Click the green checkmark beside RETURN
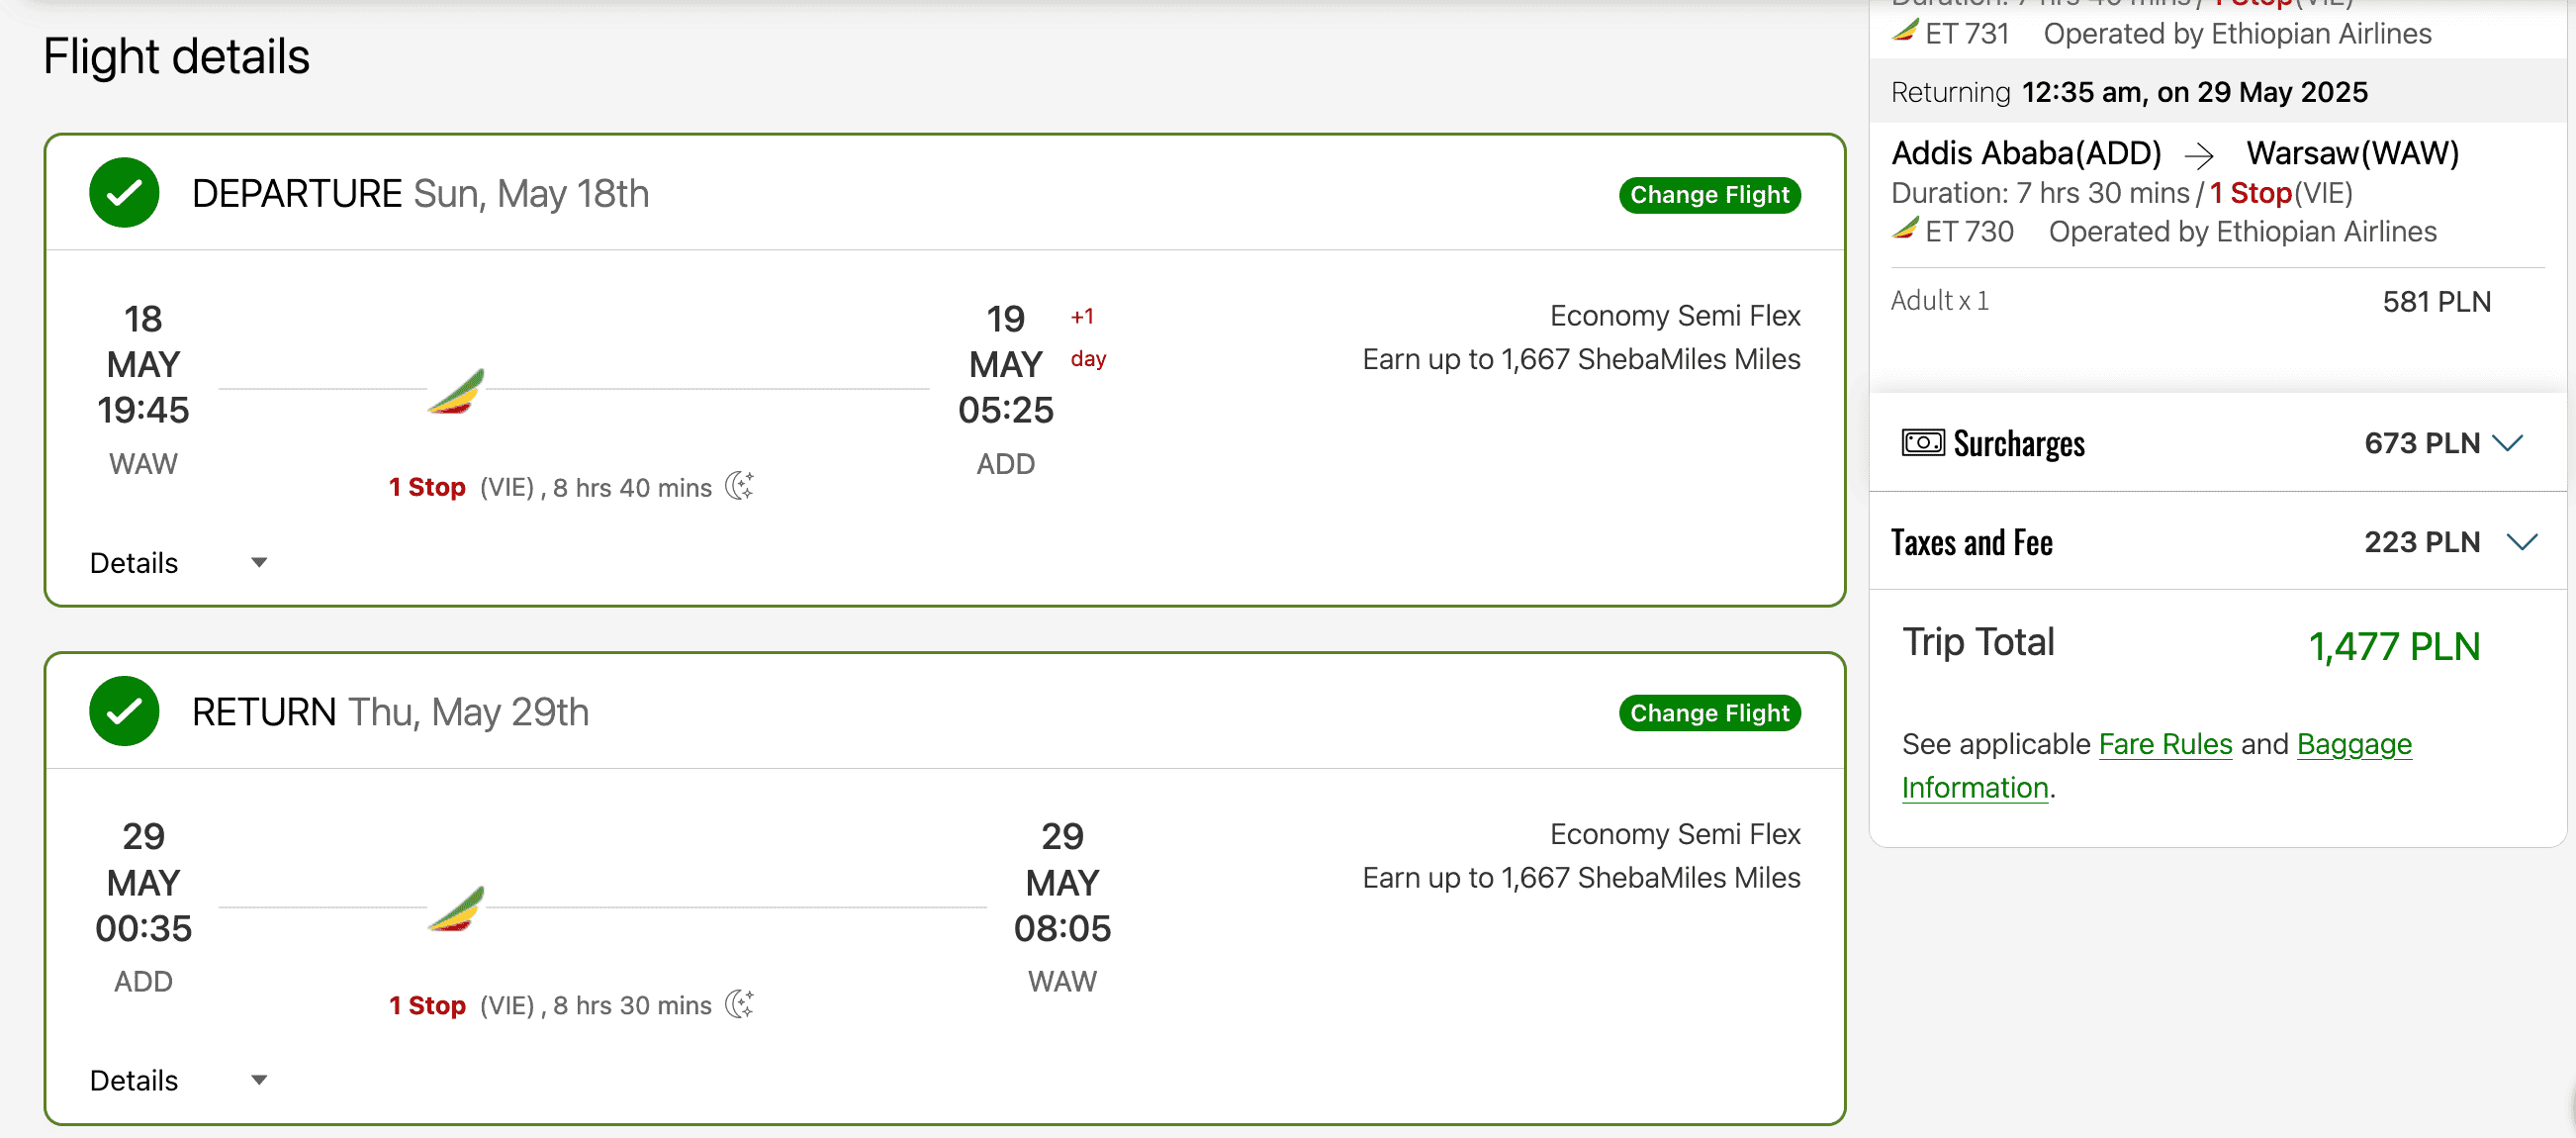 pyautogui.click(x=124, y=711)
